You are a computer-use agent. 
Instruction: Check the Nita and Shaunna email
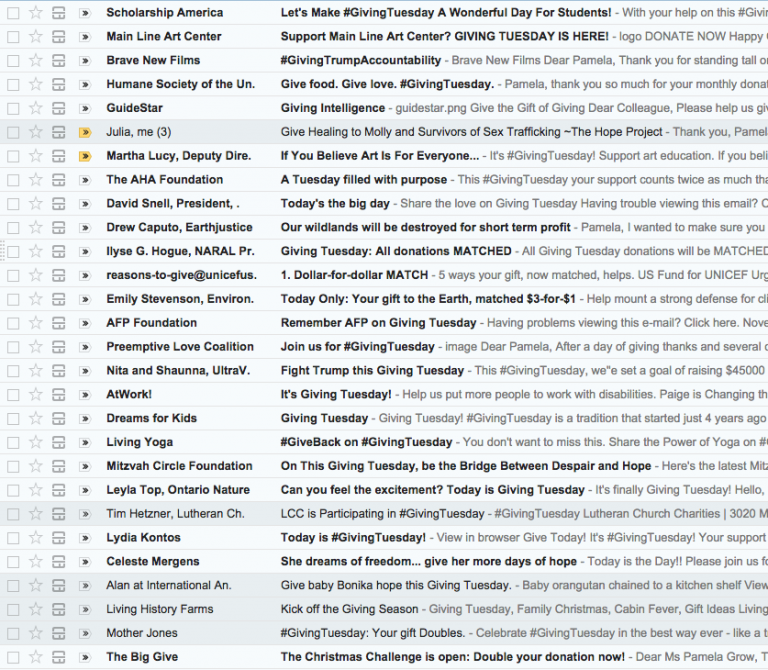pyautogui.click(x=13, y=371)
